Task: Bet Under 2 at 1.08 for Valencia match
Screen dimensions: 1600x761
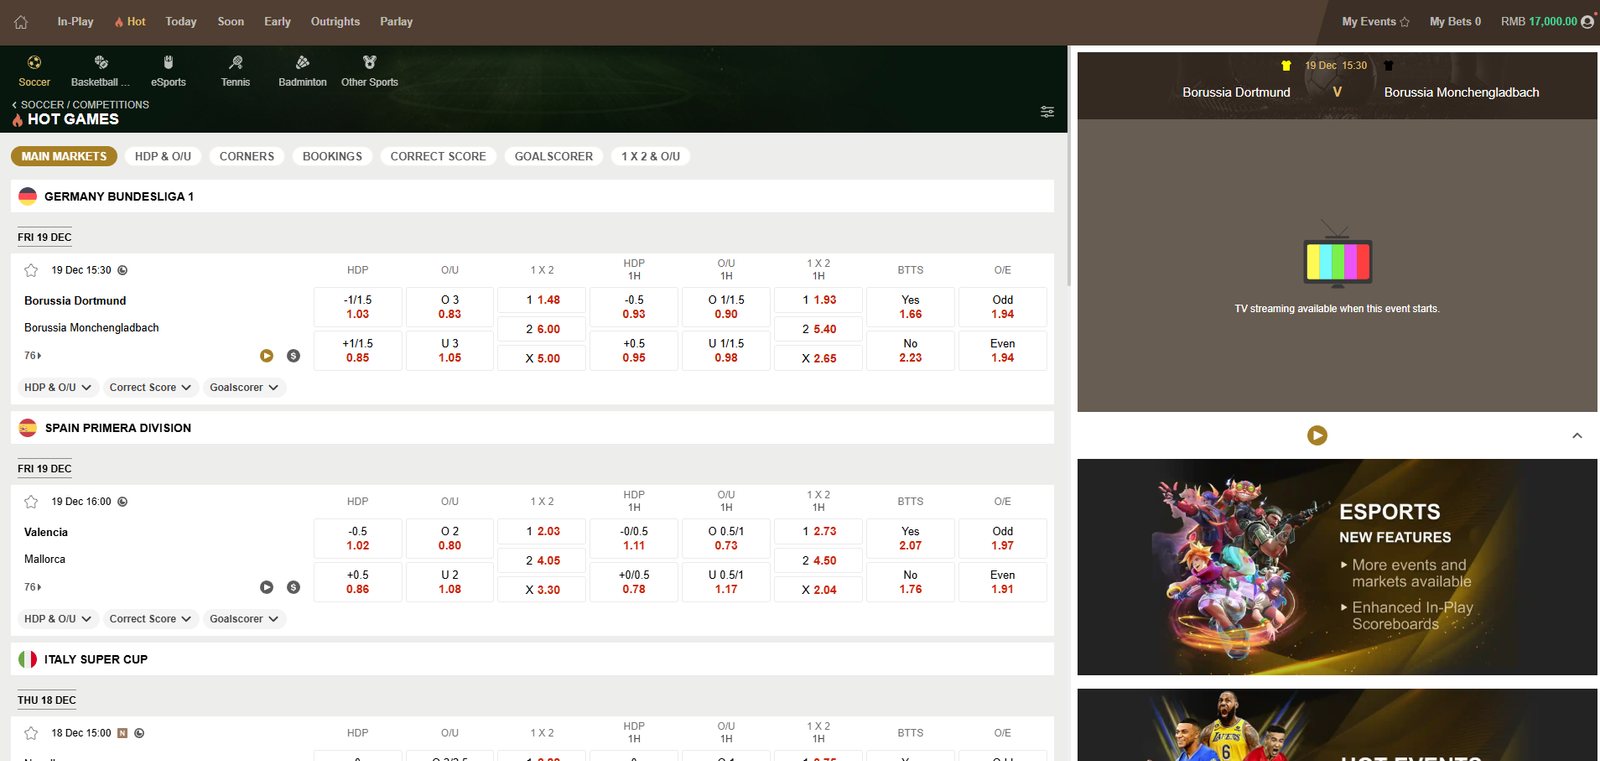Action: [x=450, y=582]
